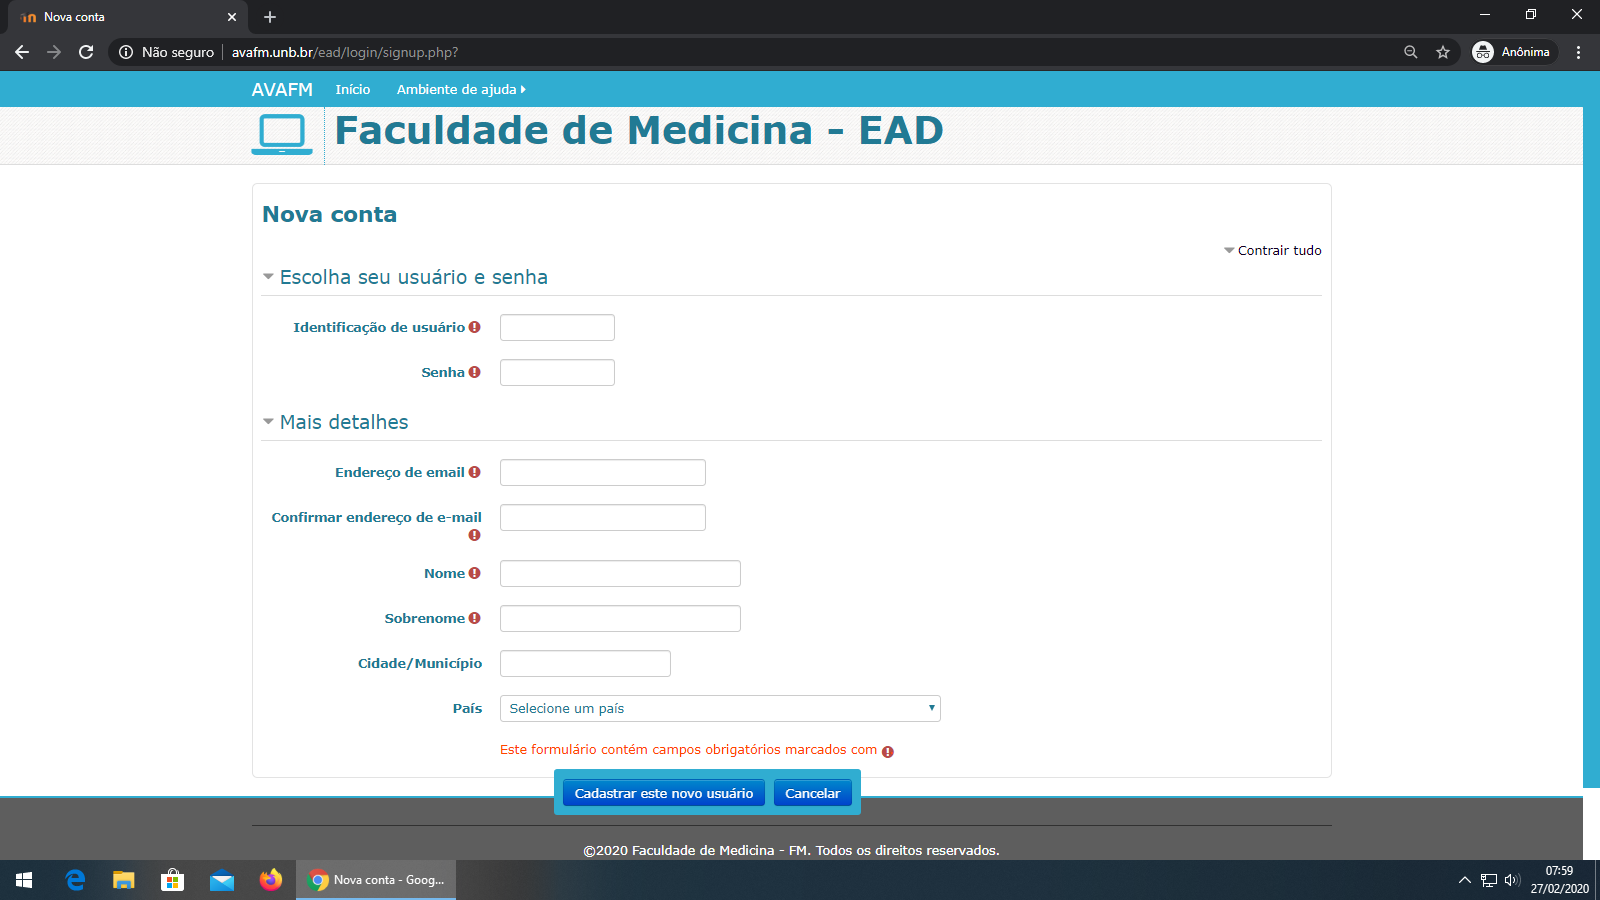The width and height of the screenshot is (1600, 900).
Task: Click the site info icon beside Não seguro
Action: tap(126, 52)
